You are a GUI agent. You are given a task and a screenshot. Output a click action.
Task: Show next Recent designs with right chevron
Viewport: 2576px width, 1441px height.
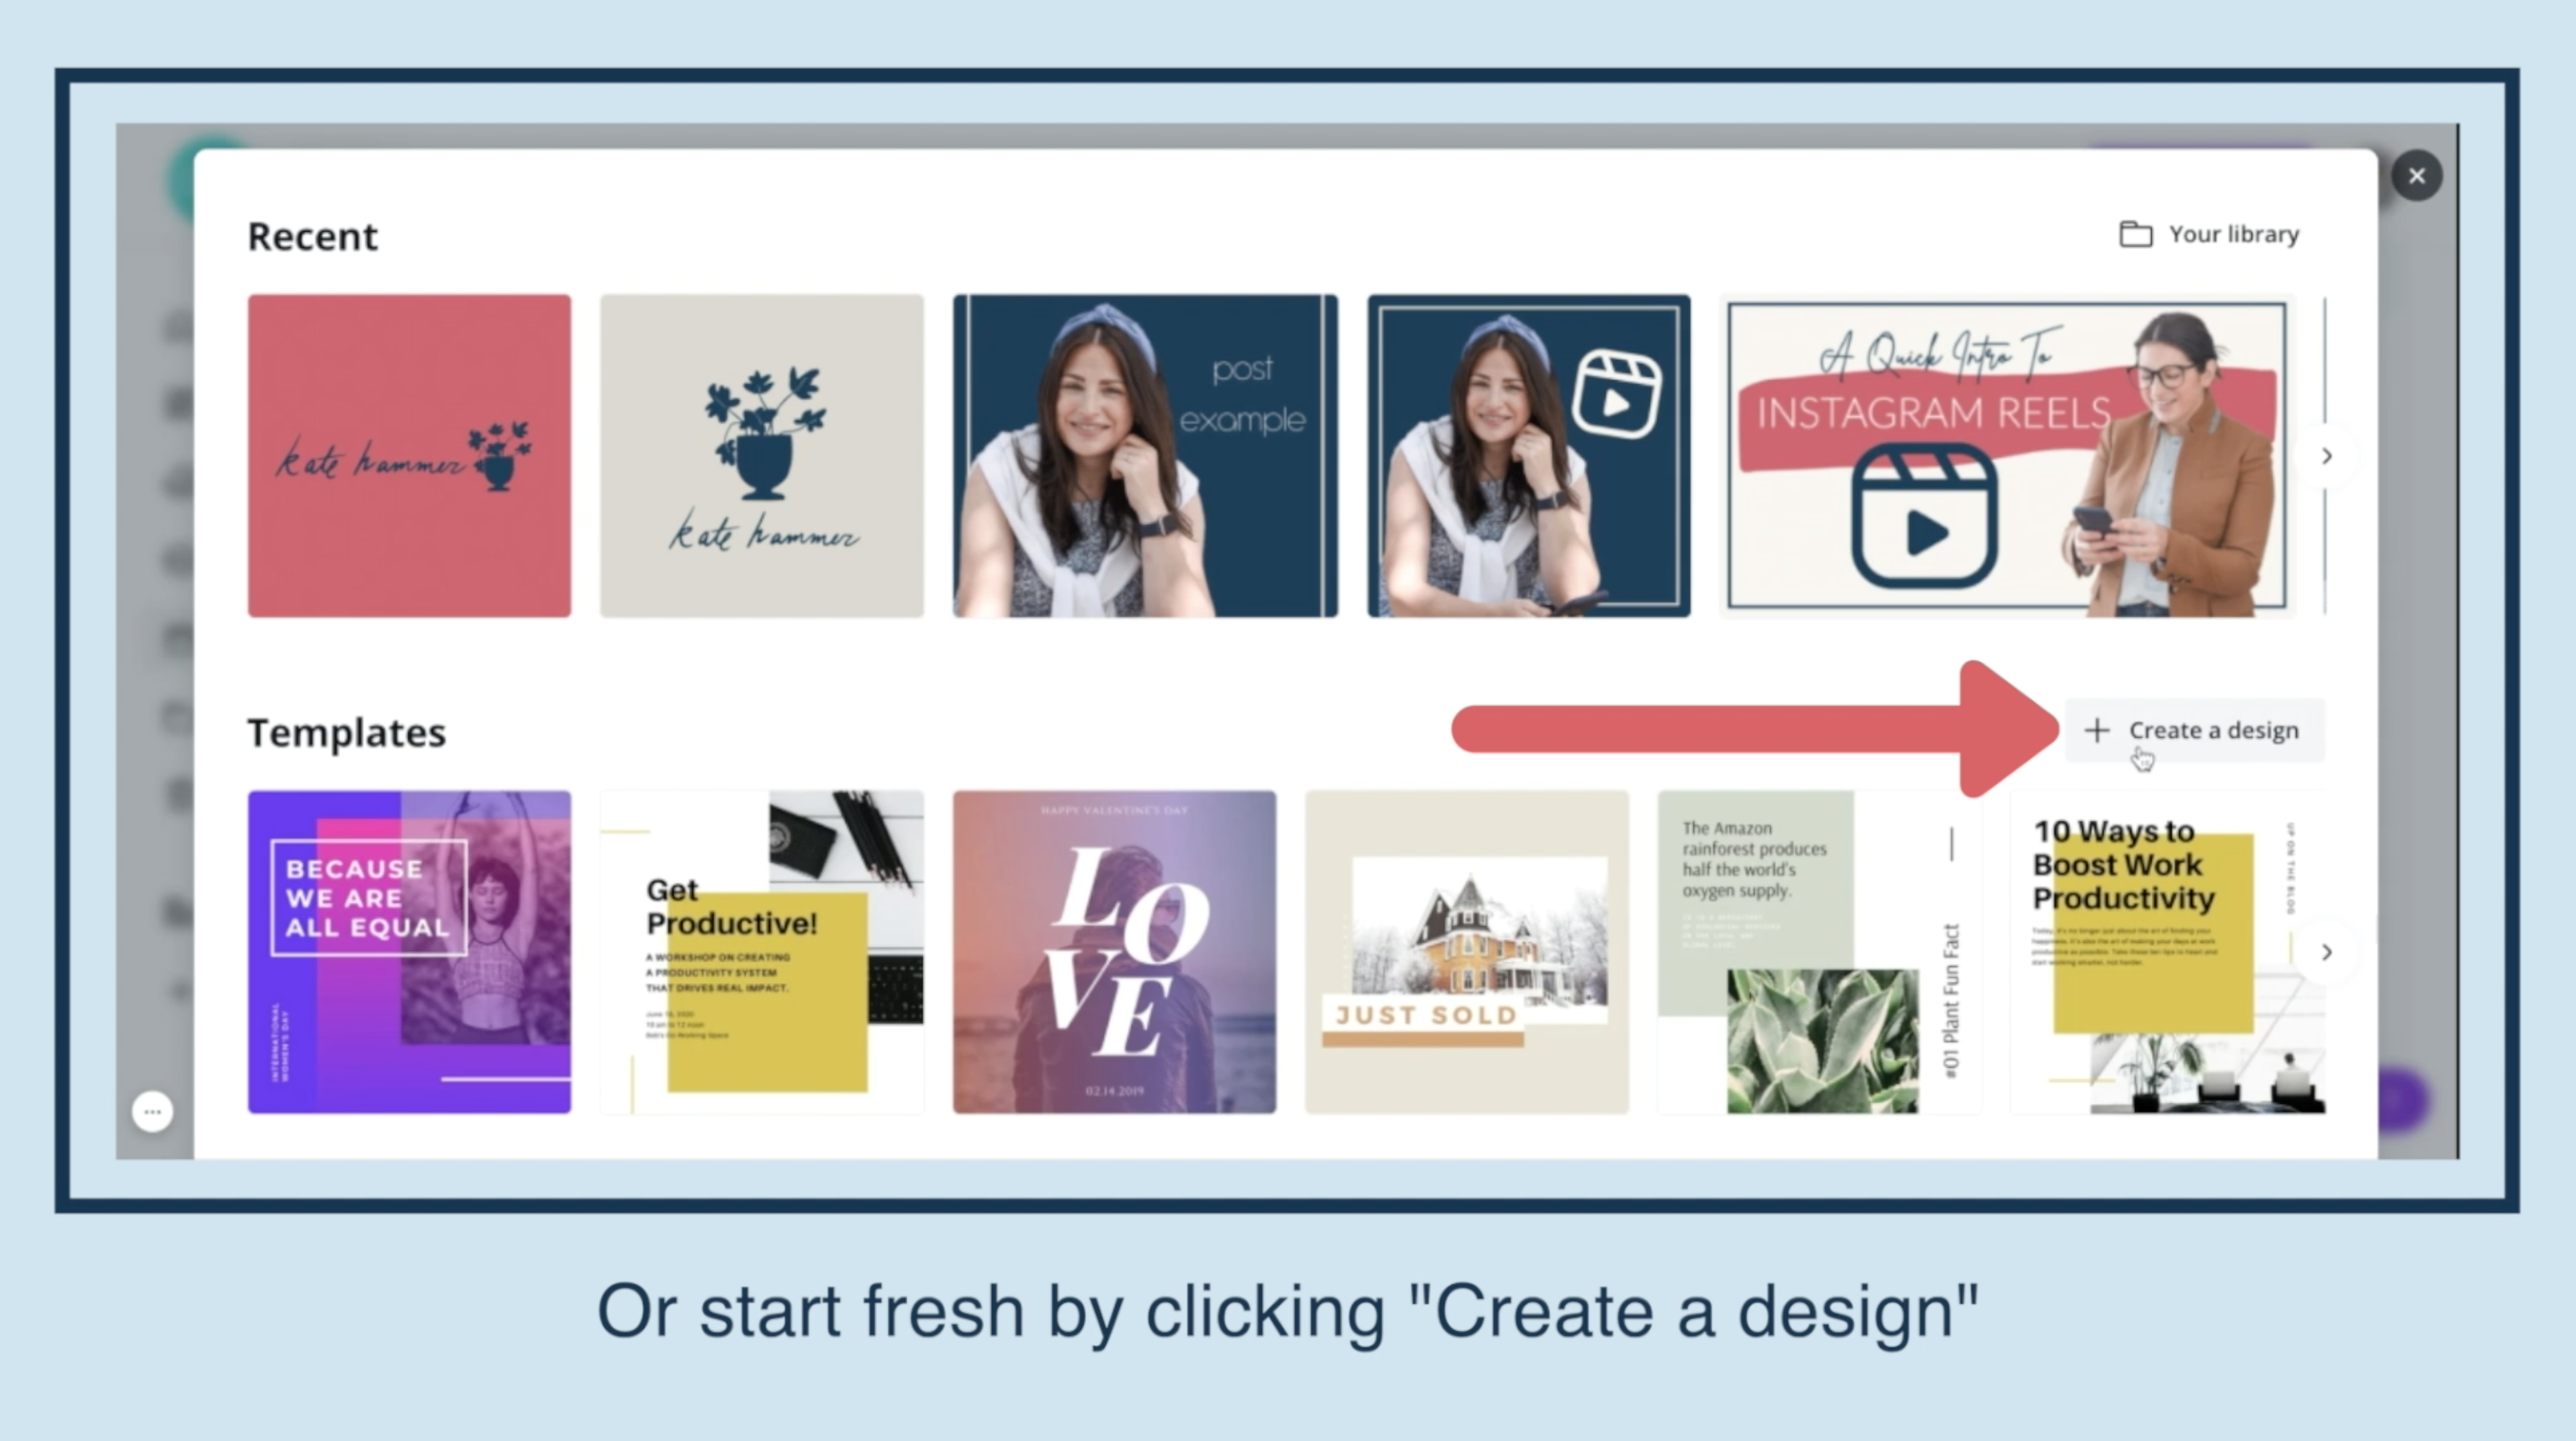click(x=2326, y=456)
